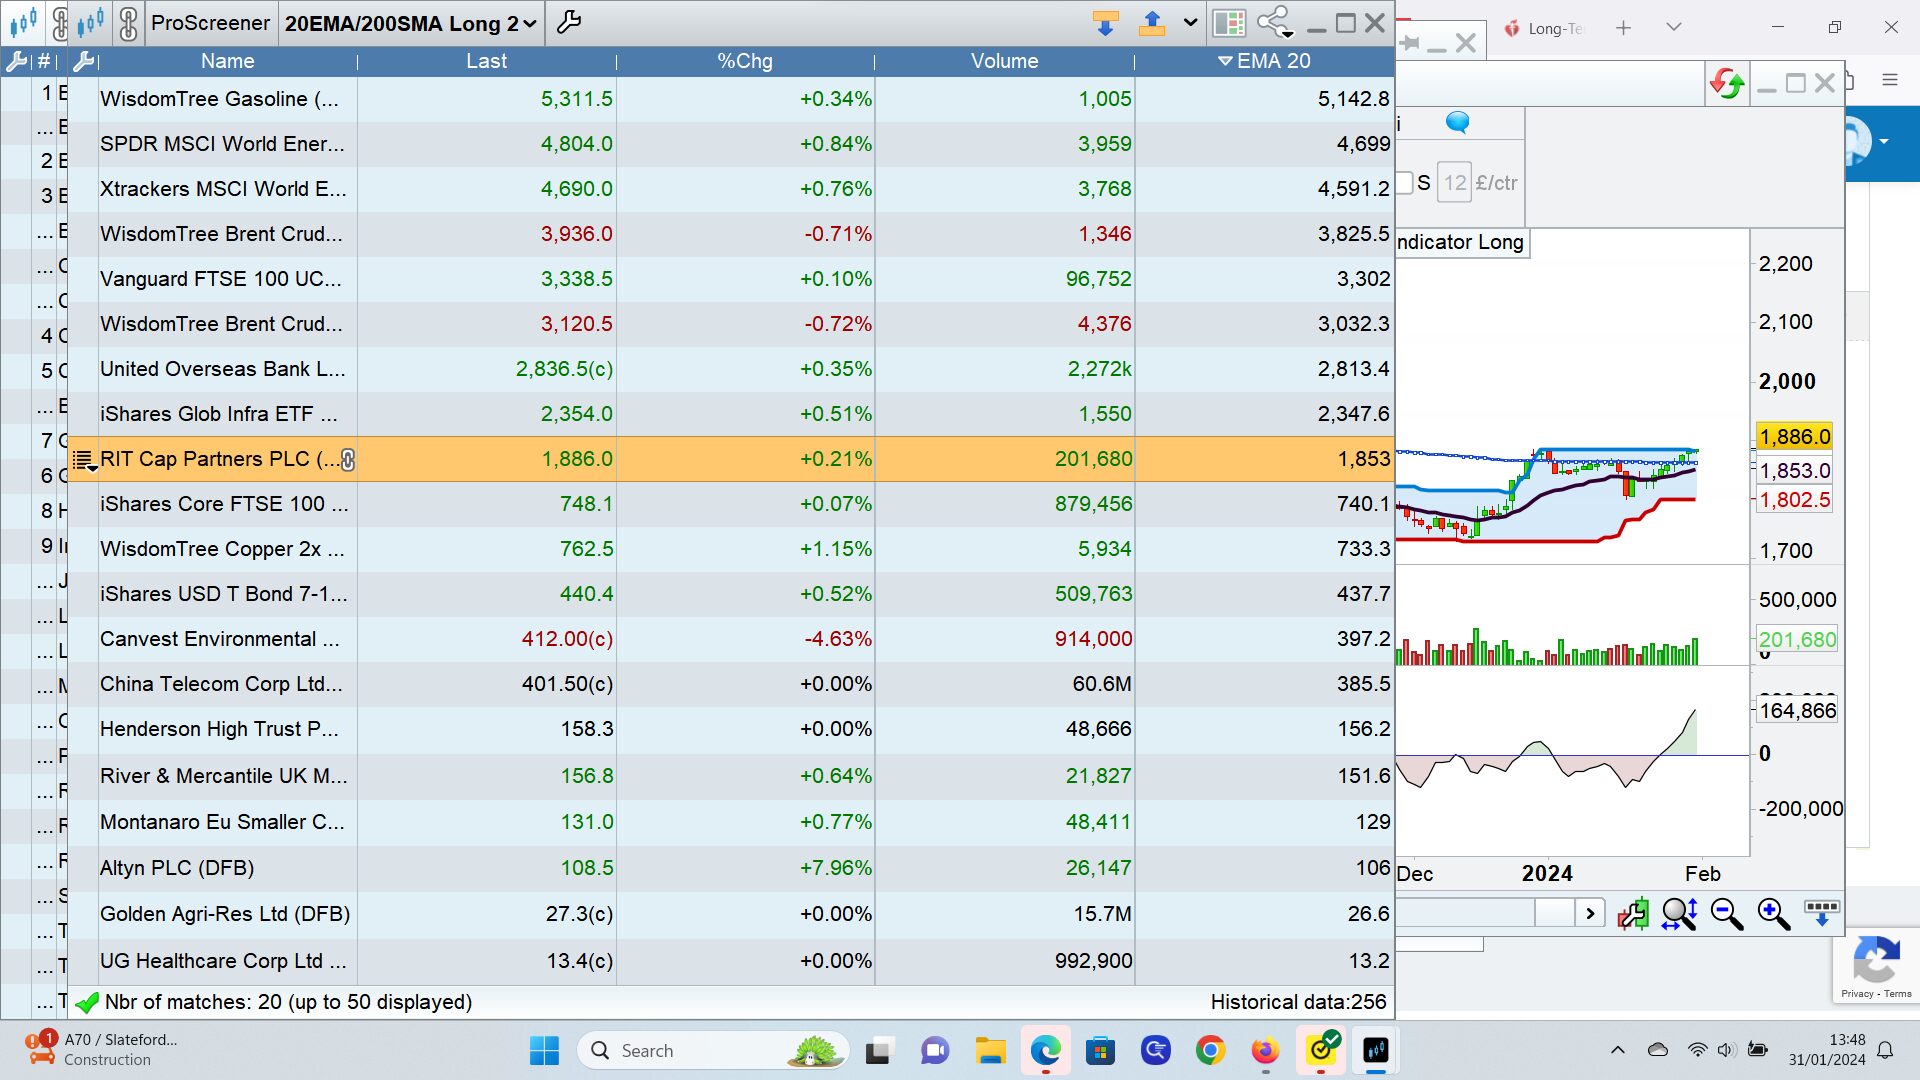The width and height of the screenshot is (1920, 1080).
Task: Click the list display layout icon
Action: (1229, 22)
